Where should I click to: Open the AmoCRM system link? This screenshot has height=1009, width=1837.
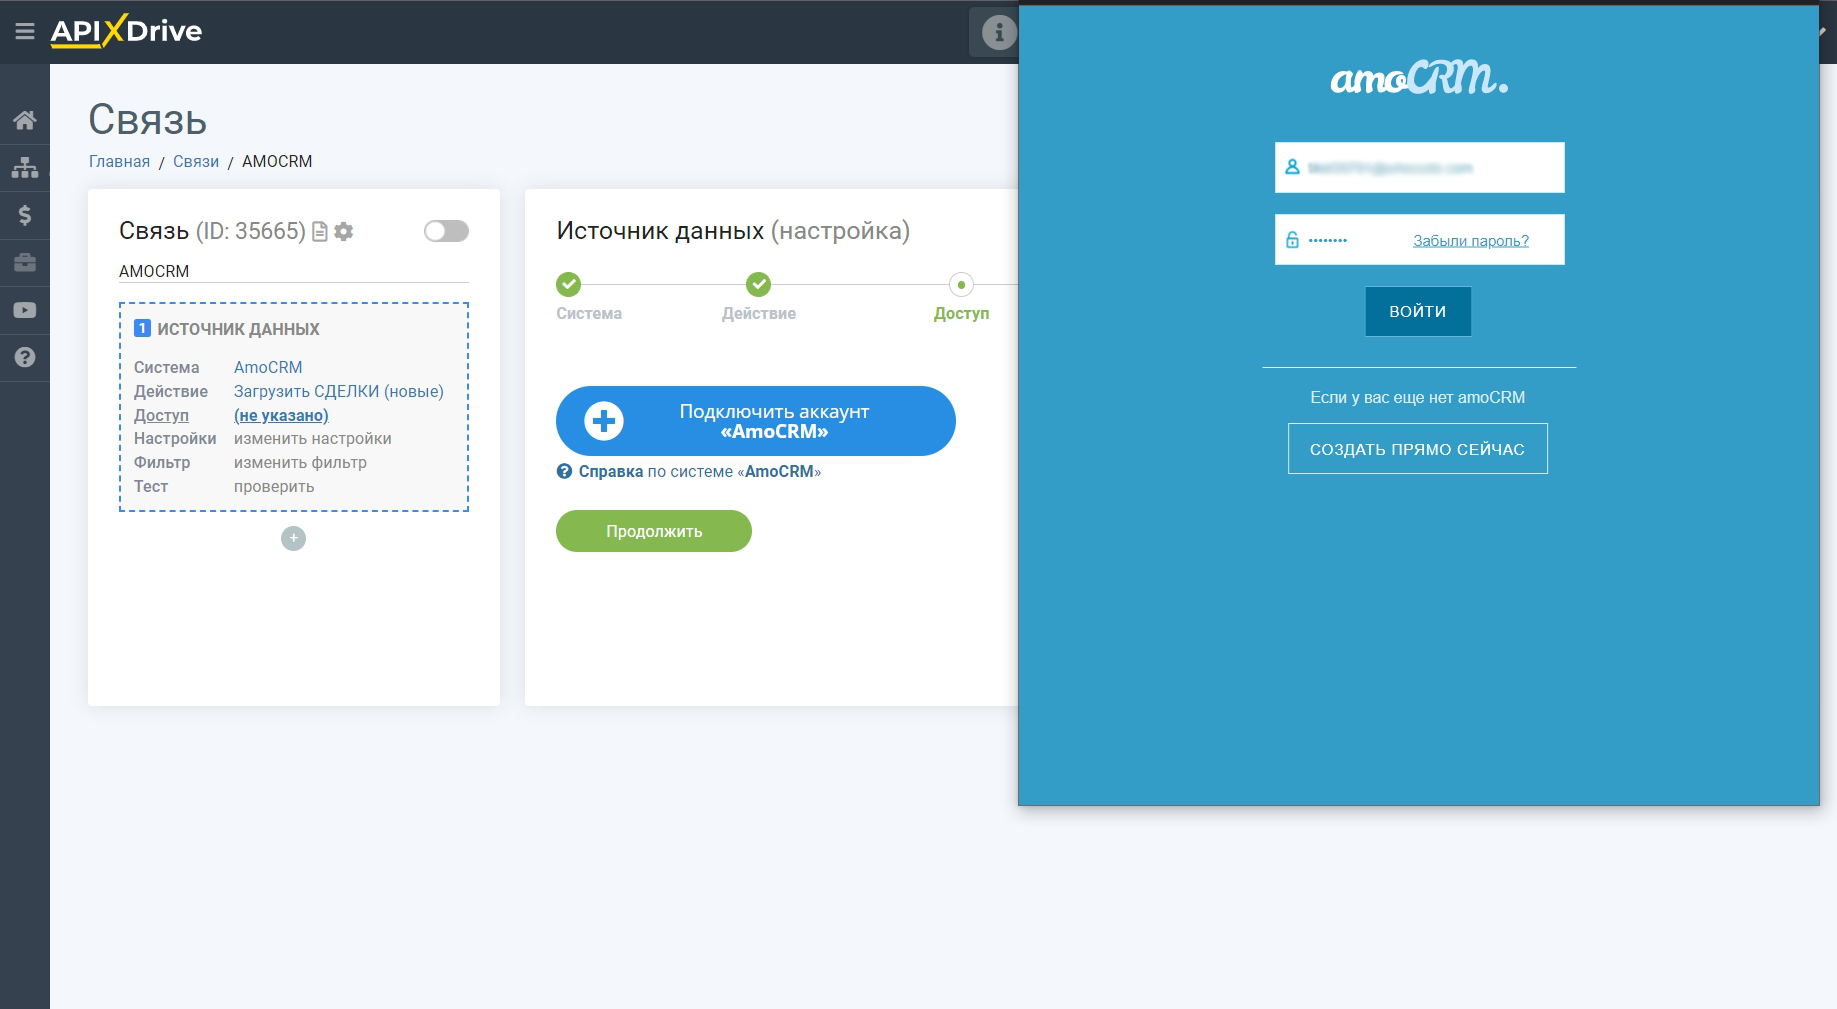pyautogui.click(x=268, y=367)
